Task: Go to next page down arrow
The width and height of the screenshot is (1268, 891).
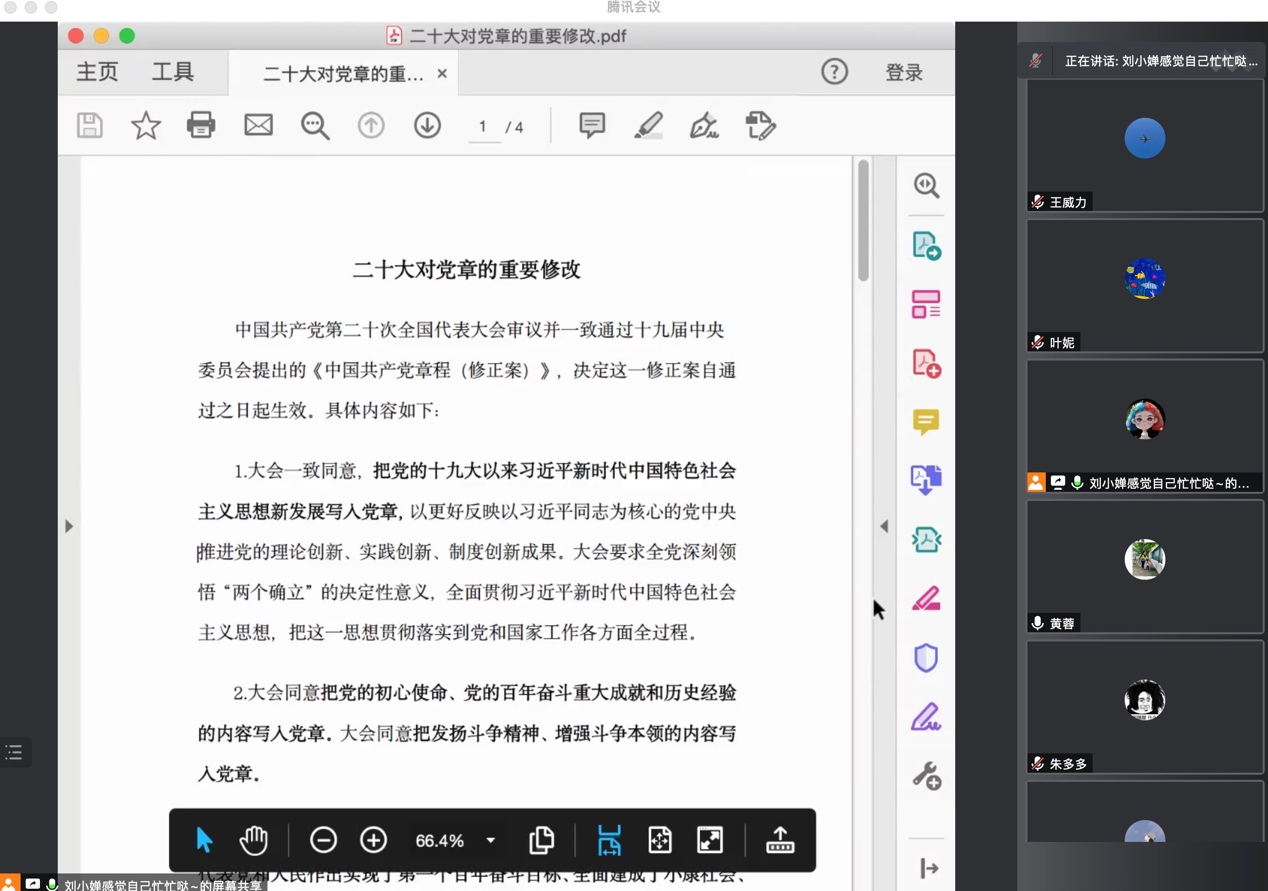Action: (427, 125)
